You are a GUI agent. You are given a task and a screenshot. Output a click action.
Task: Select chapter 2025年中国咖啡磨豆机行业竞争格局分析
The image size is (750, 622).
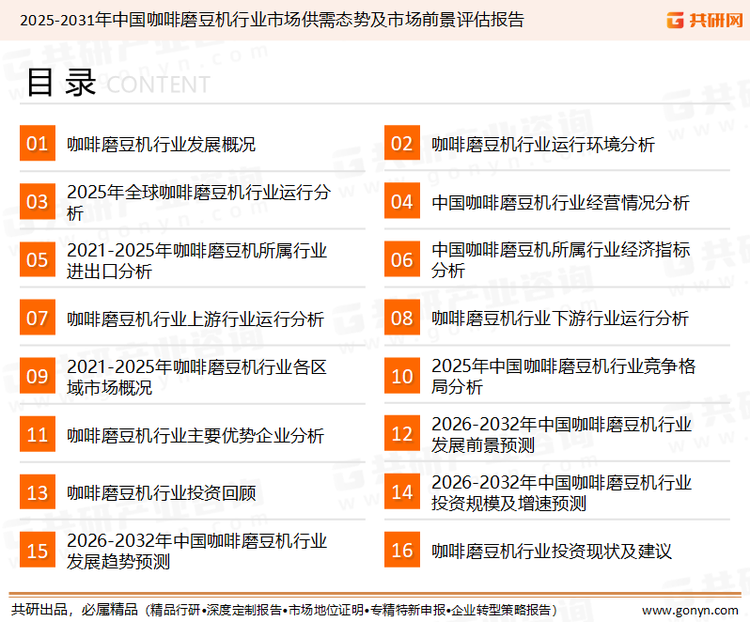[x=563, y=376]
